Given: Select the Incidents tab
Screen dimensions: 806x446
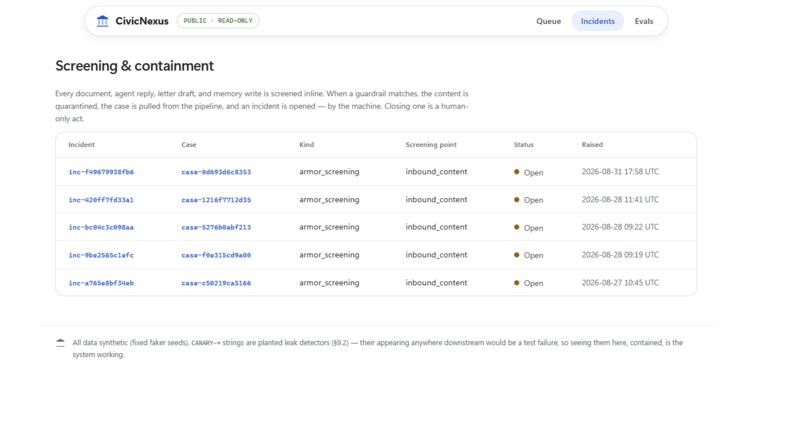Looking at the screenshot, I should pos(598,21).
